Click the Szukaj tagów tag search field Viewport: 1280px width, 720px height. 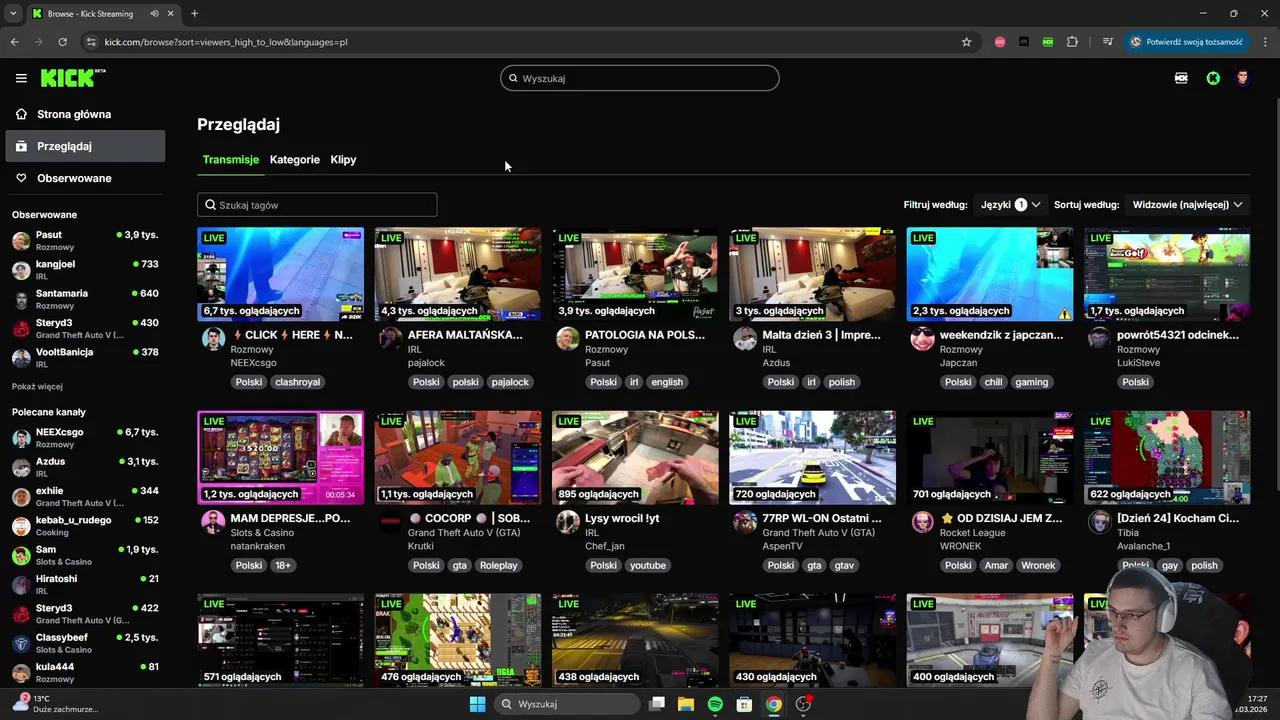(317, 205)
